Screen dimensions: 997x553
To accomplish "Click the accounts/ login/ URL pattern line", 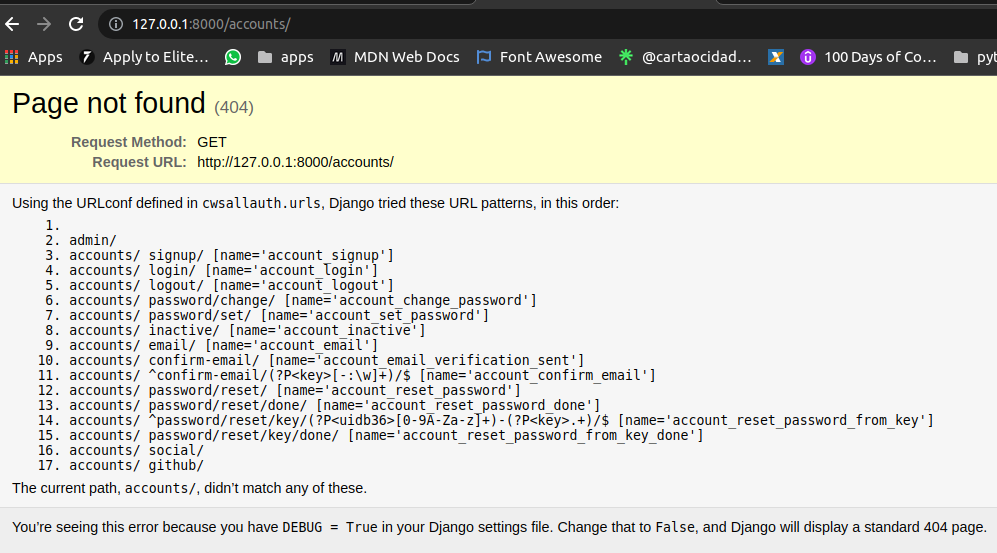I will [224, 270].
